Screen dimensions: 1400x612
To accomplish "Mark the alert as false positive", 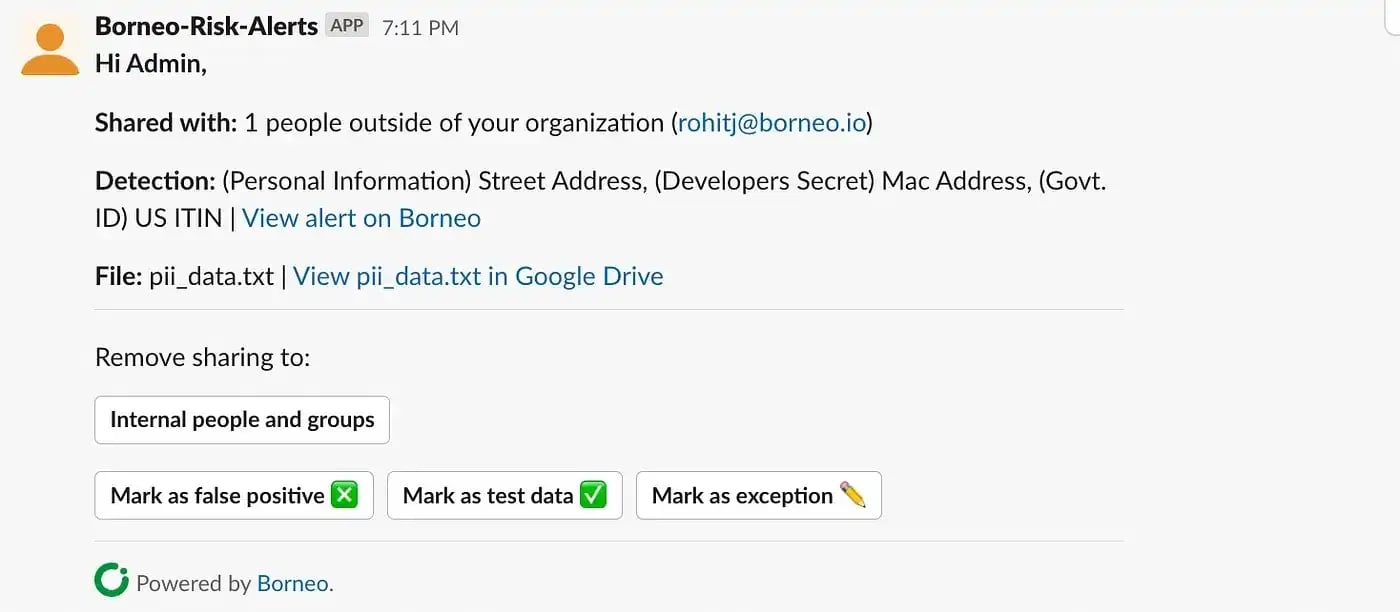I will [234, 495].
